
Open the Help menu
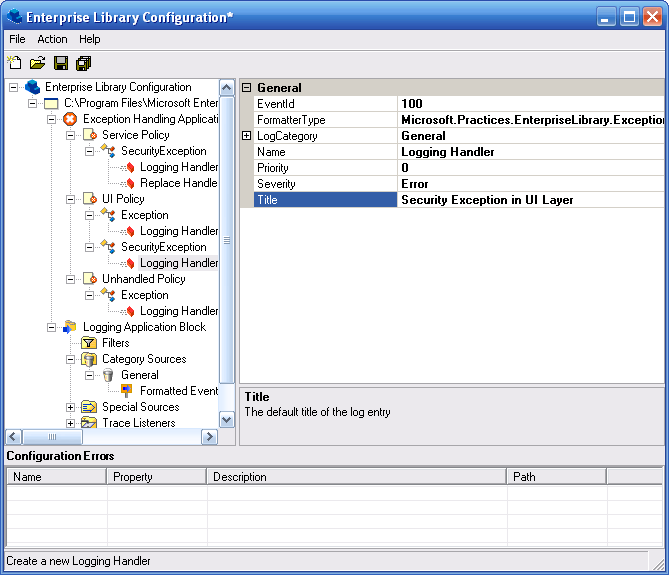point(90,39)
